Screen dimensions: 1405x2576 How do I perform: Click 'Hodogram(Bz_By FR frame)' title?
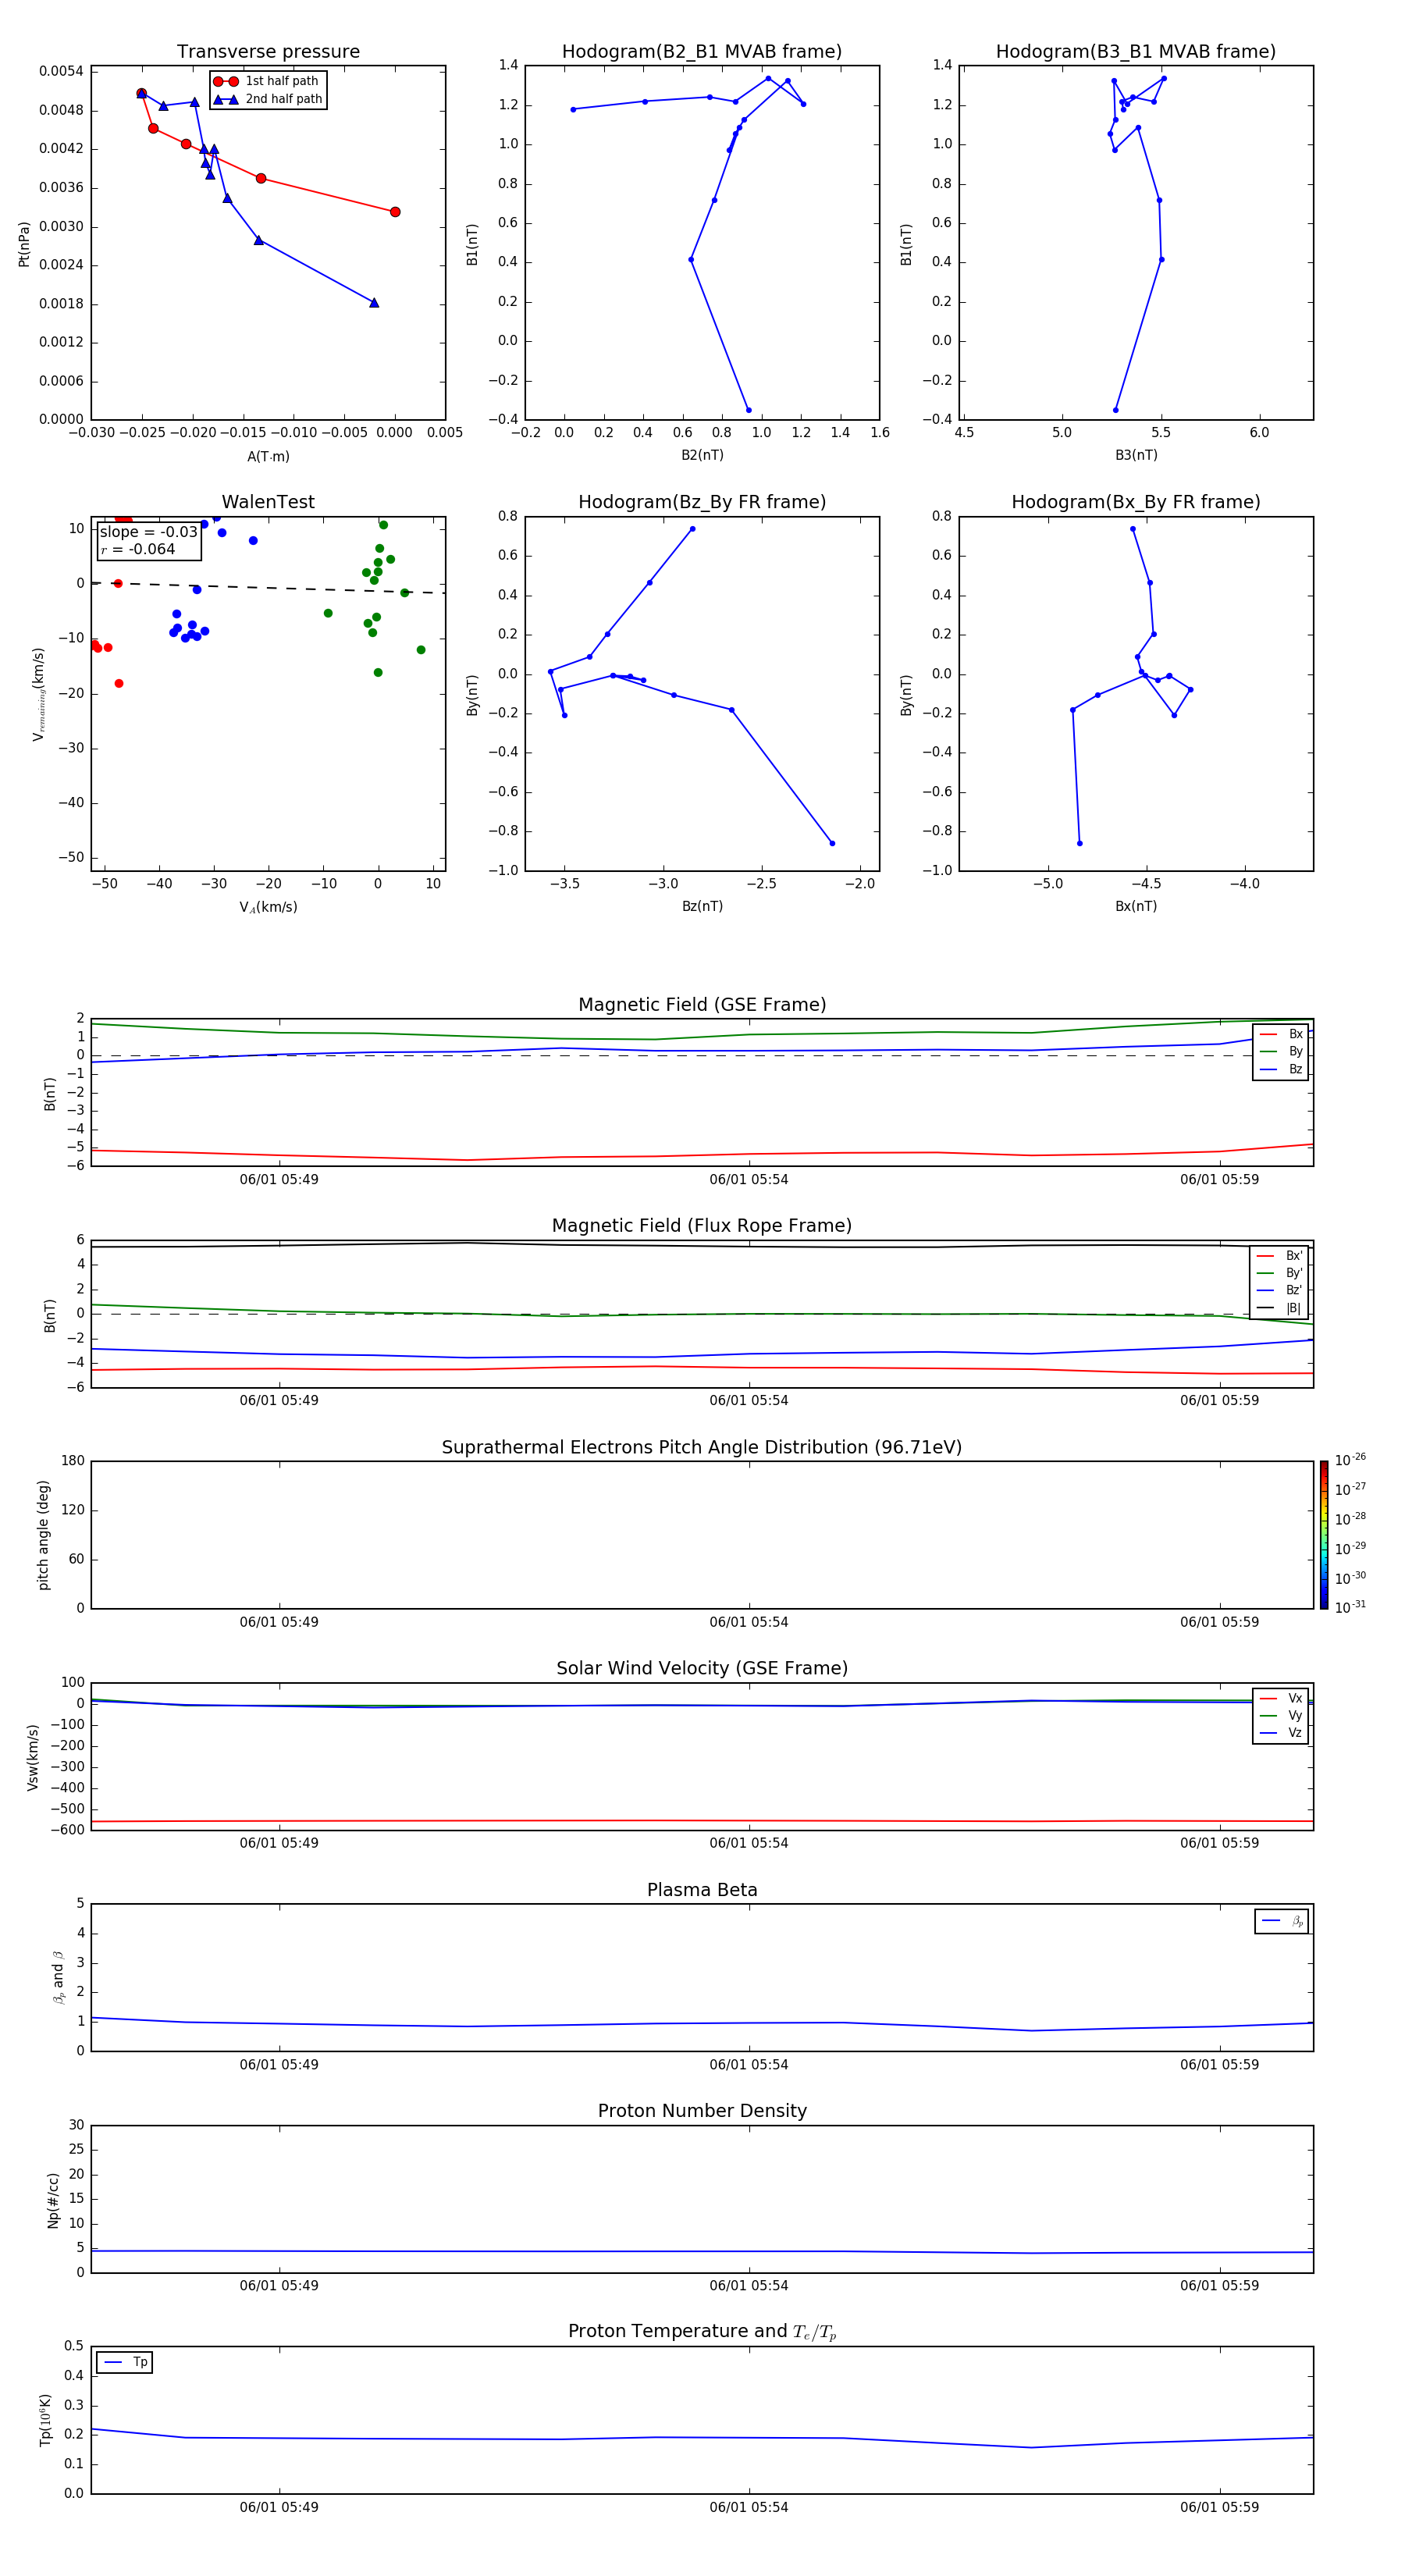coord(702,502)
